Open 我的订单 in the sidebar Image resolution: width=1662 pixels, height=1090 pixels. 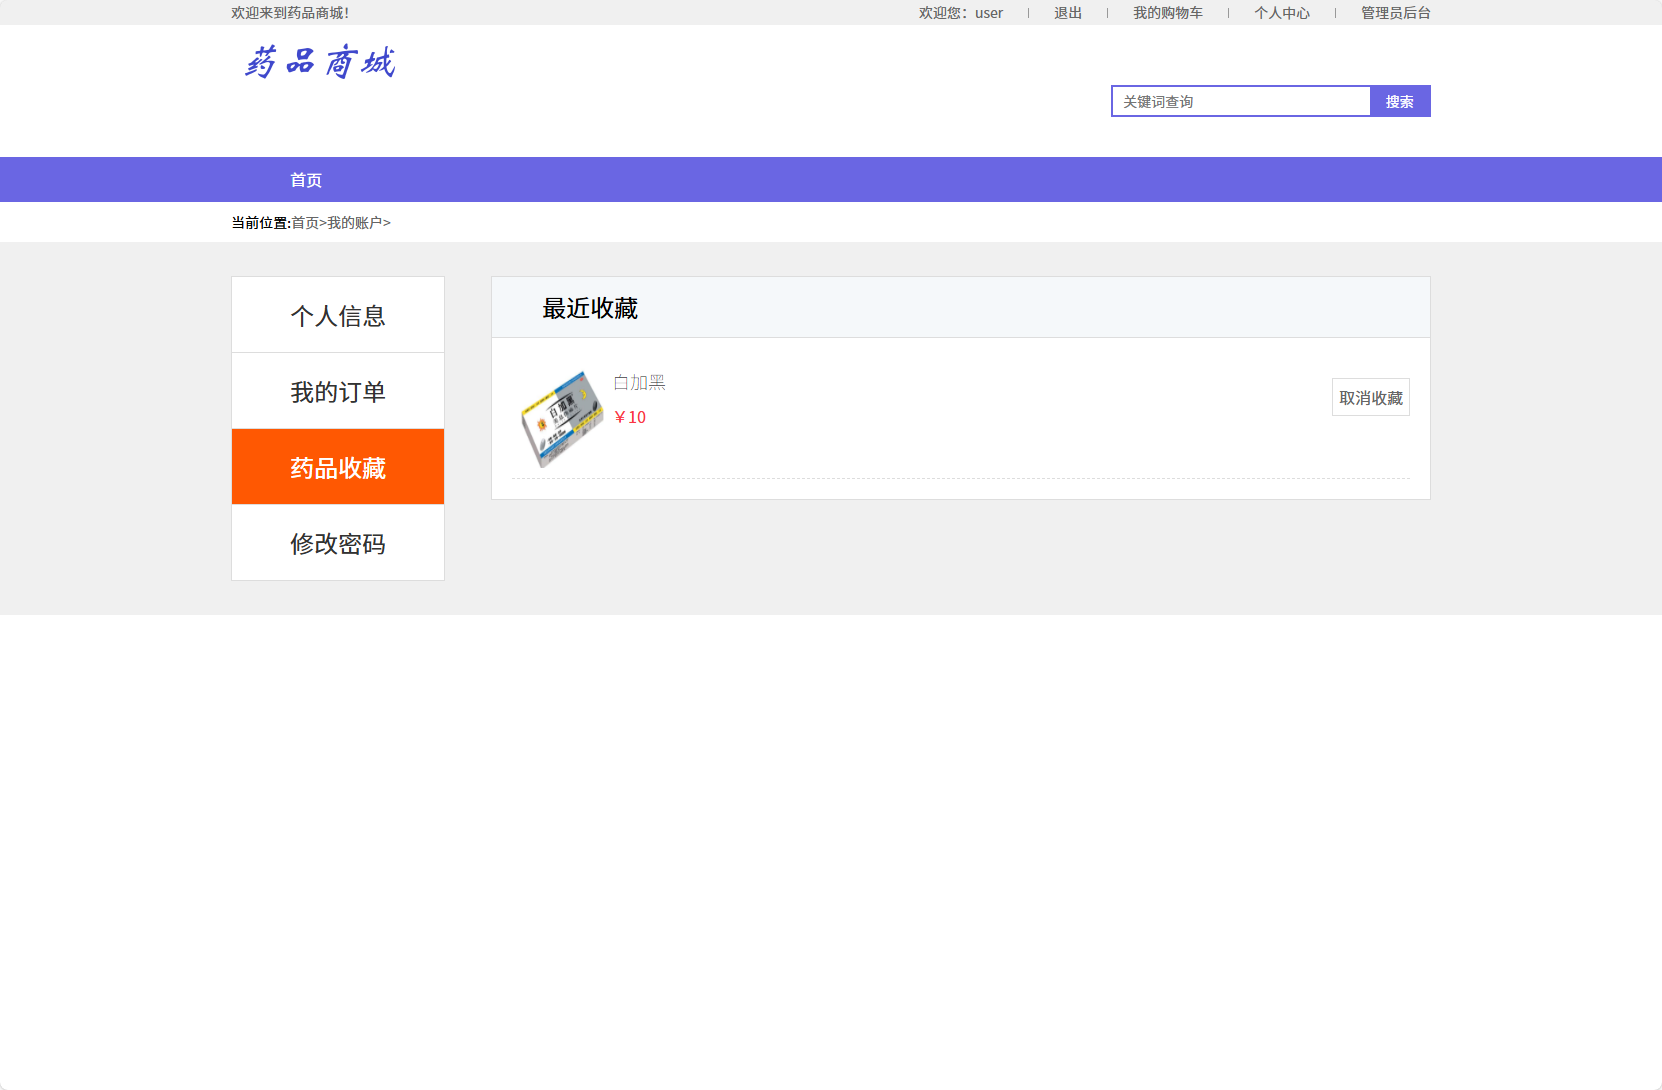(337, 391)
